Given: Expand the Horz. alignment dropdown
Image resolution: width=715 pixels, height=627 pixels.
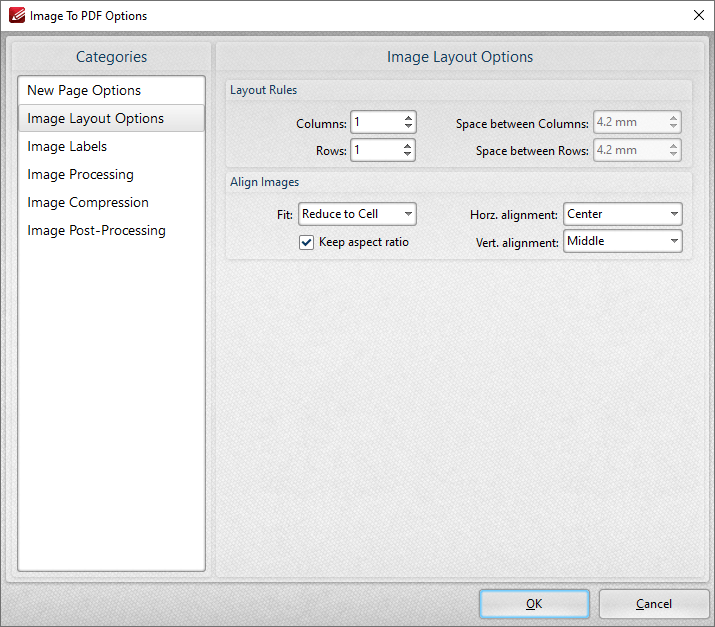Looking at the screenshot, I should pyautogui.click(x=622, y=214).
